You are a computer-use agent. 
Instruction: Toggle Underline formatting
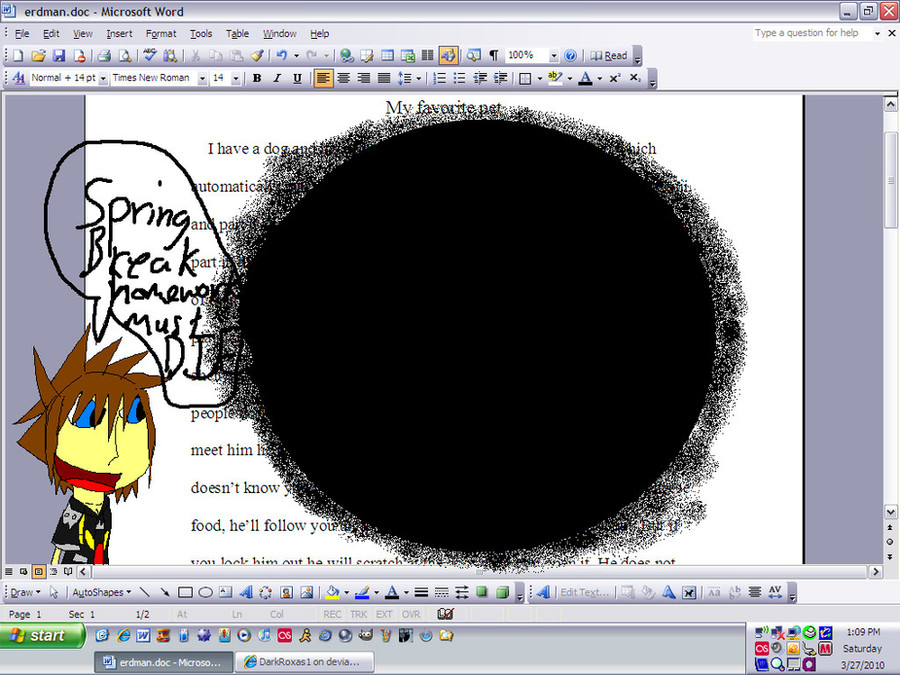tap(297, 78)
